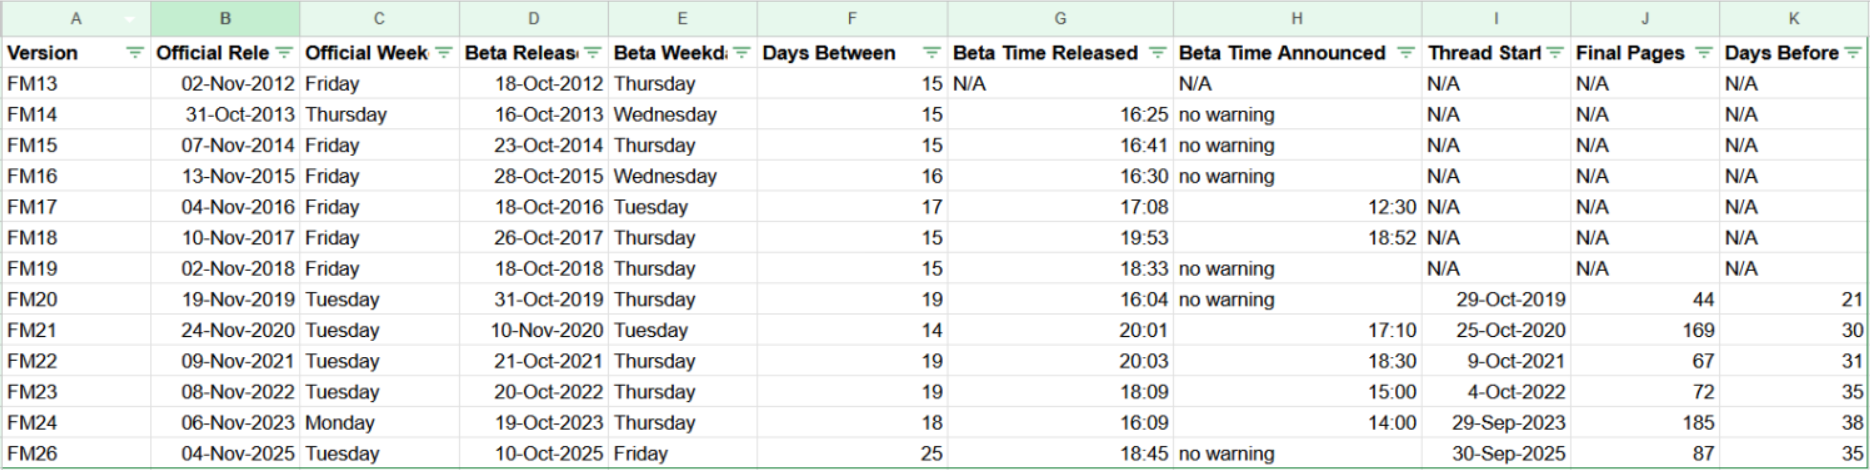The width and height of the screenshot is (1870, 470).
Task: Select column G header
Action: 1060,19
